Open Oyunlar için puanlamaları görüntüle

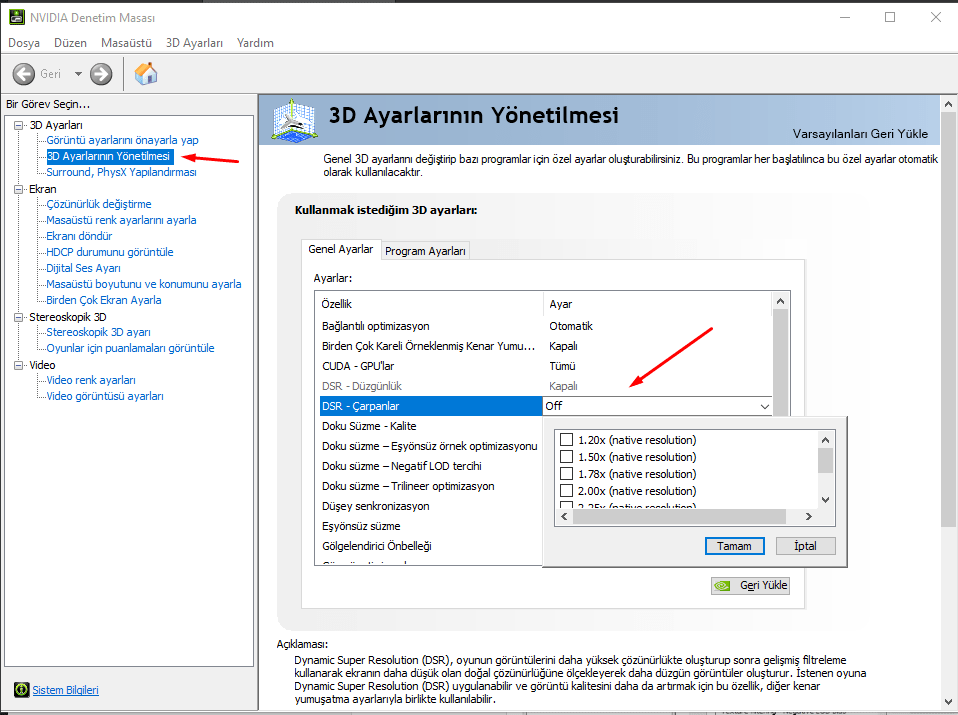click(x=131, y=348)
